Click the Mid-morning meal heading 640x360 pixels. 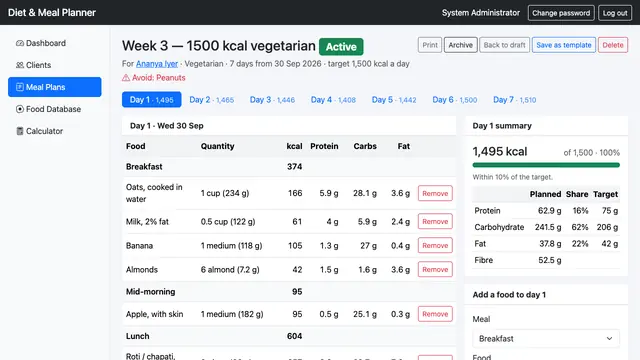coord(151,291)
